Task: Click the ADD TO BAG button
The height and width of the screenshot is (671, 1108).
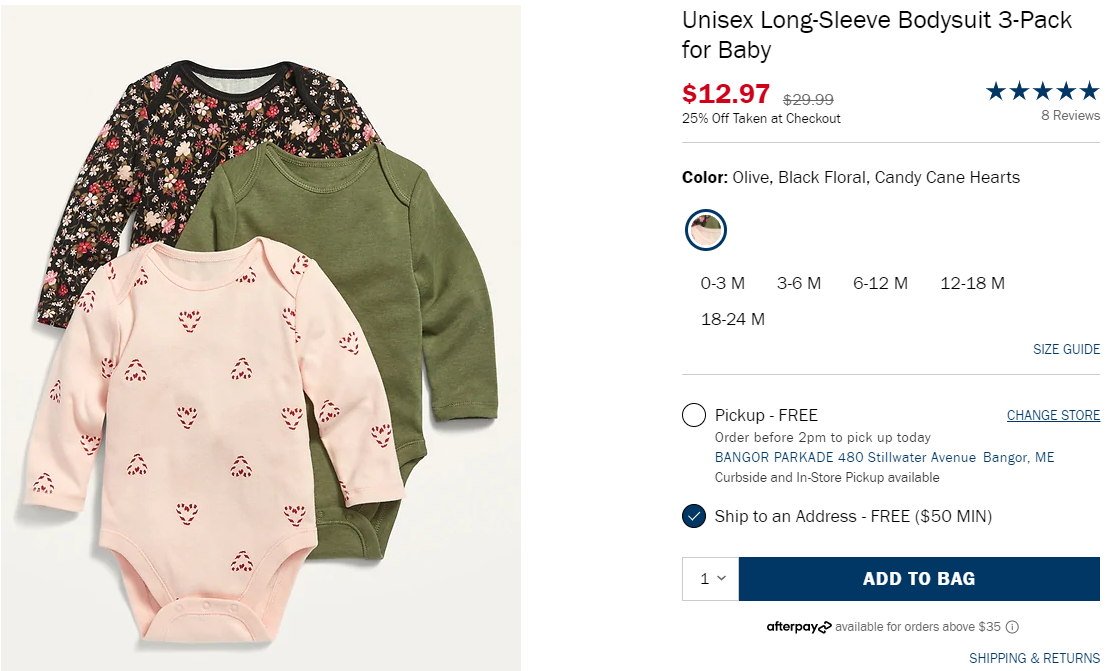Action: pos(918,578)
